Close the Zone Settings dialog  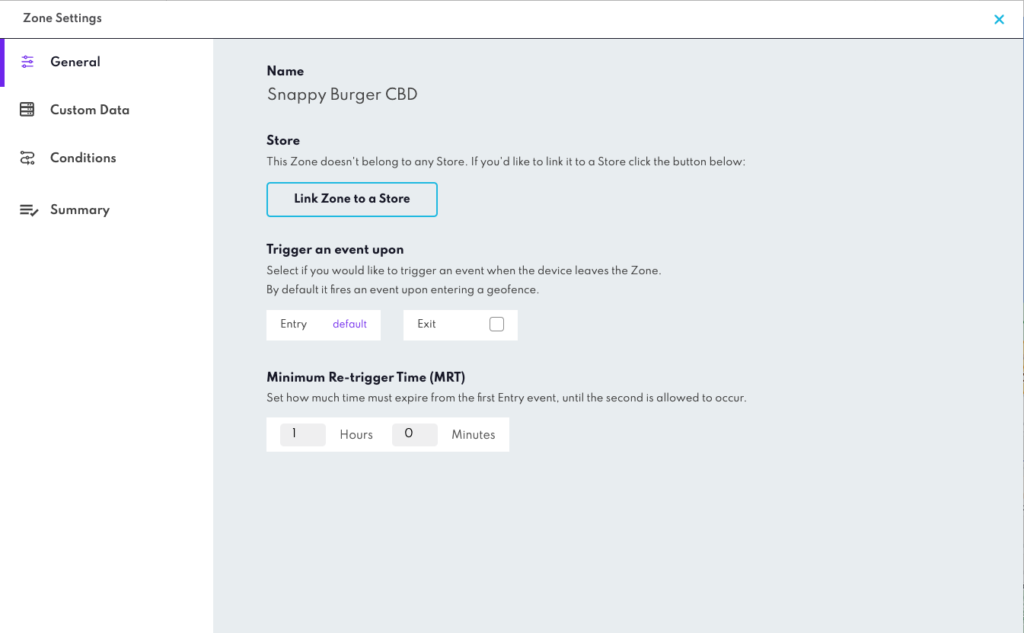[999, 20]
